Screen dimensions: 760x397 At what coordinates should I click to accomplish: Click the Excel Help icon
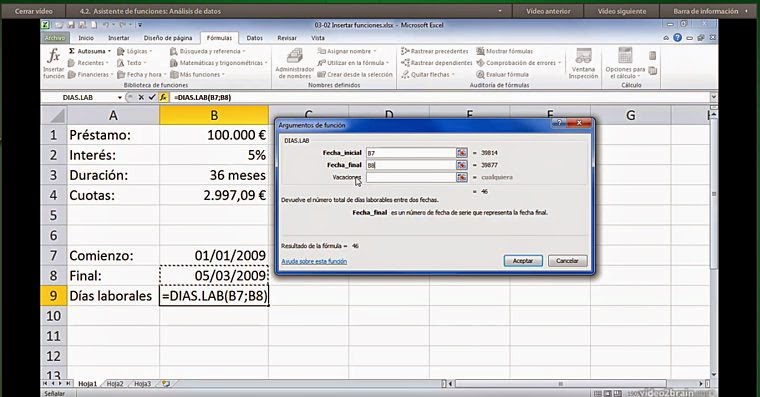click(x=677, y=38)
